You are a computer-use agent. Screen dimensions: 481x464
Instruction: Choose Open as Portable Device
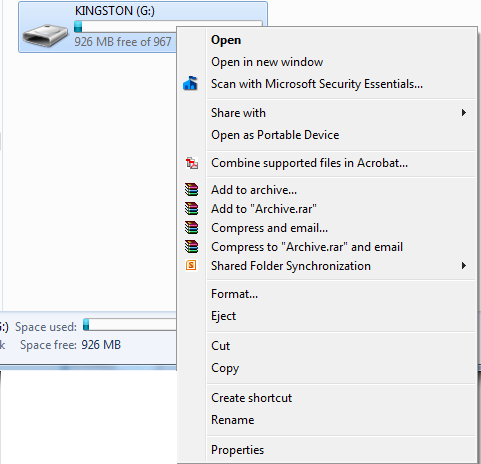coord(326,135)
